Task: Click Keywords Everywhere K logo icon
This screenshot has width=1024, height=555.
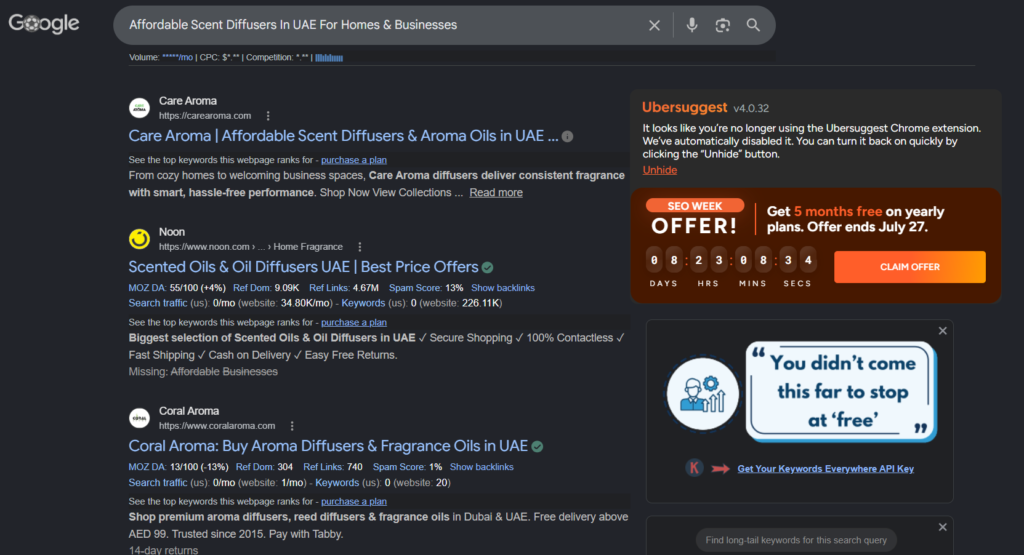Action: pyautogui.click(x=694, y=468)
